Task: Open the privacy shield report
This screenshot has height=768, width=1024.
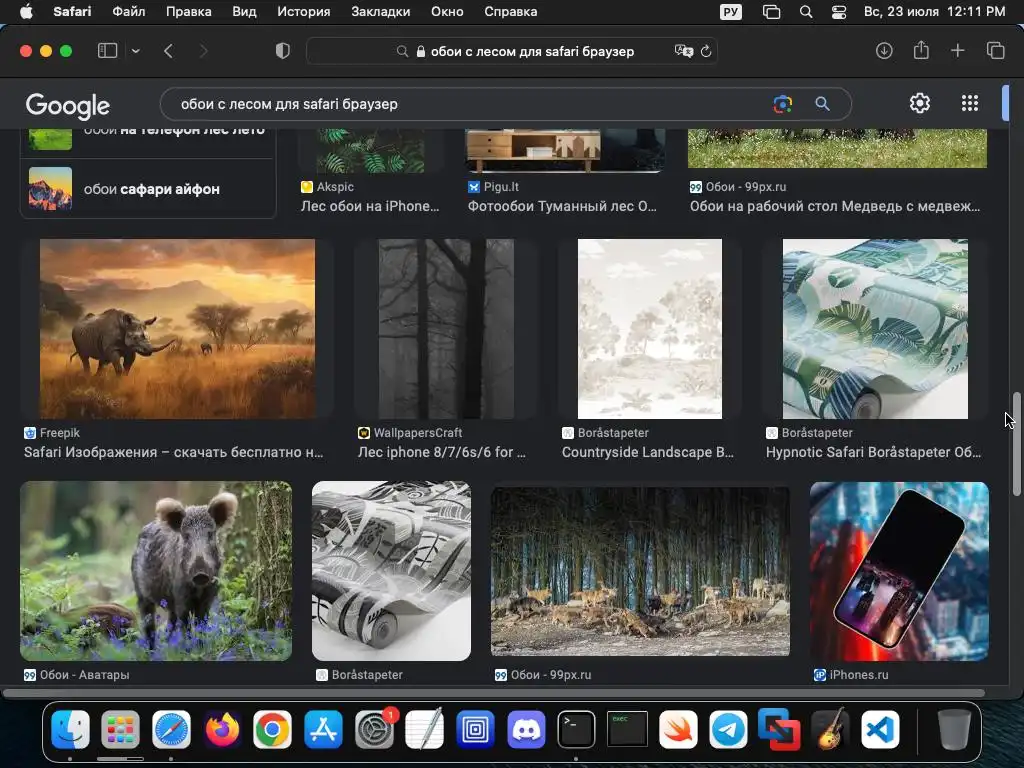Action: pyautogui.click(x=282, y=51)
